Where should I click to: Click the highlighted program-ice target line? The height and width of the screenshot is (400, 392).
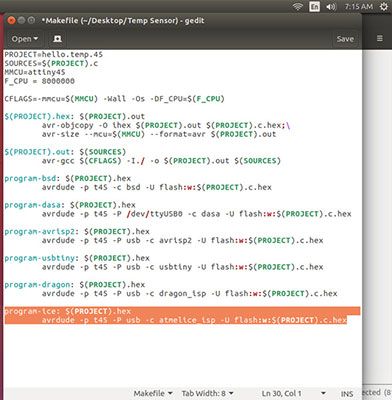(68, 311)
